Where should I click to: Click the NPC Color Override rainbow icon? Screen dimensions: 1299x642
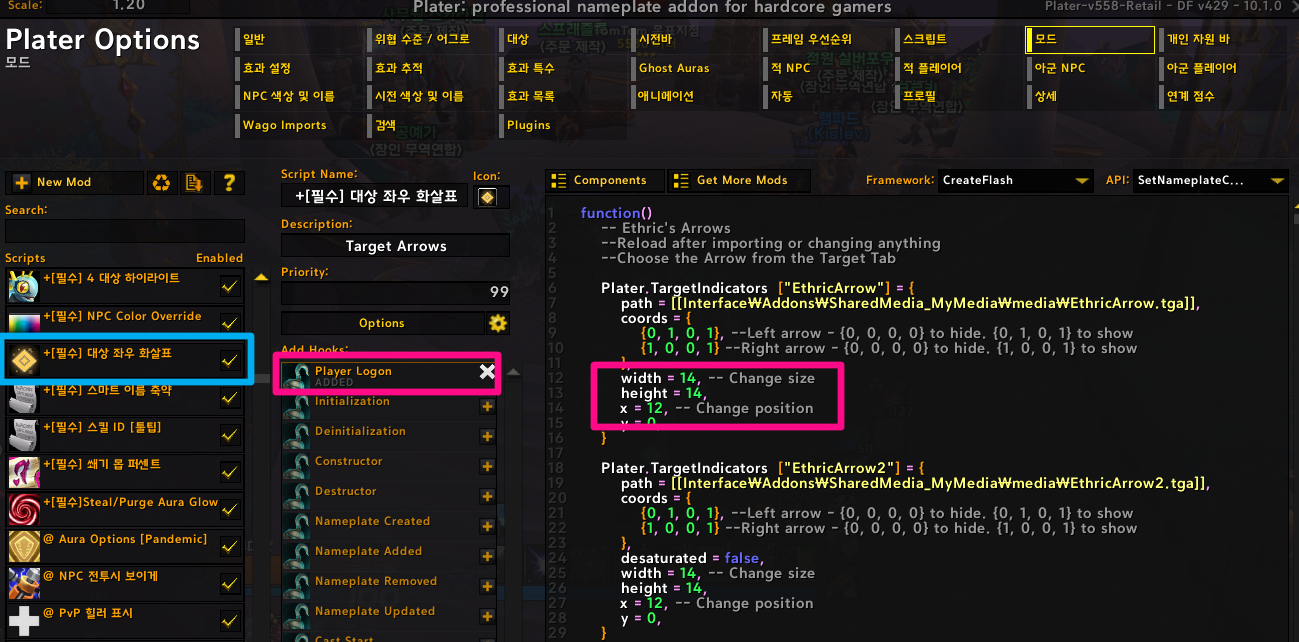click(x=24, y=323)
